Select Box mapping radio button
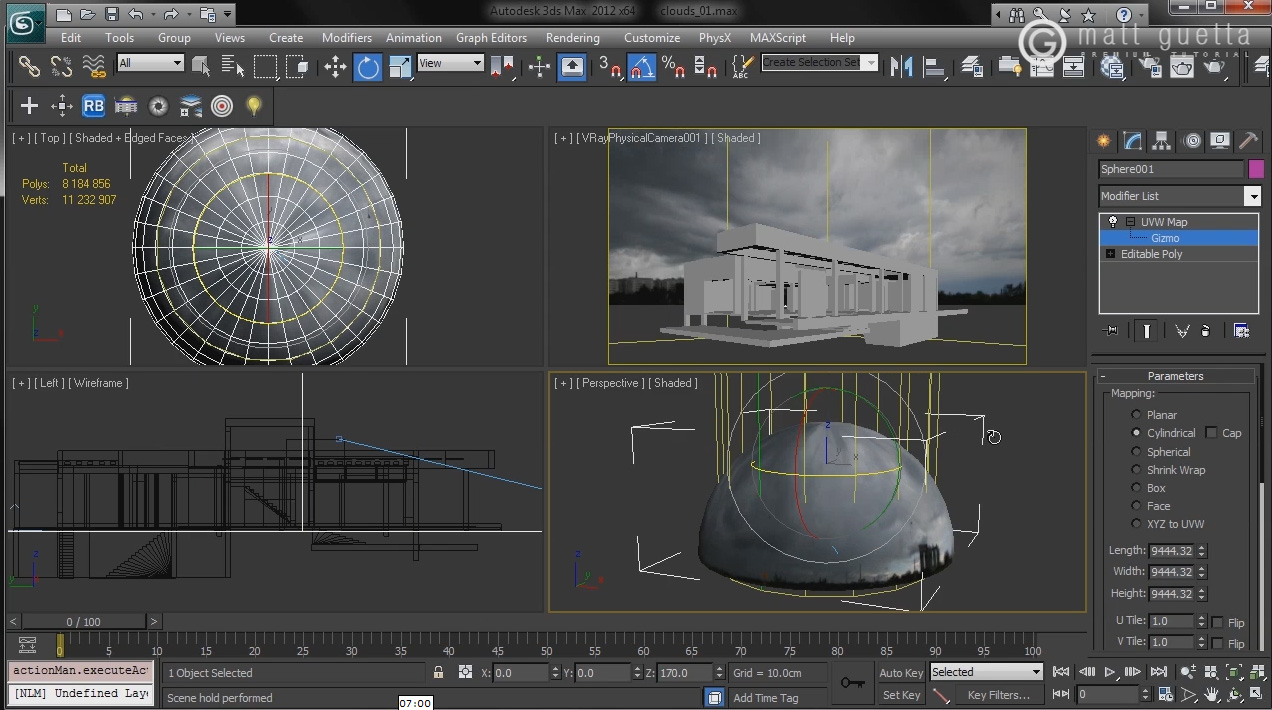This screenshot has height=710, width=1272. [1136, 488]
